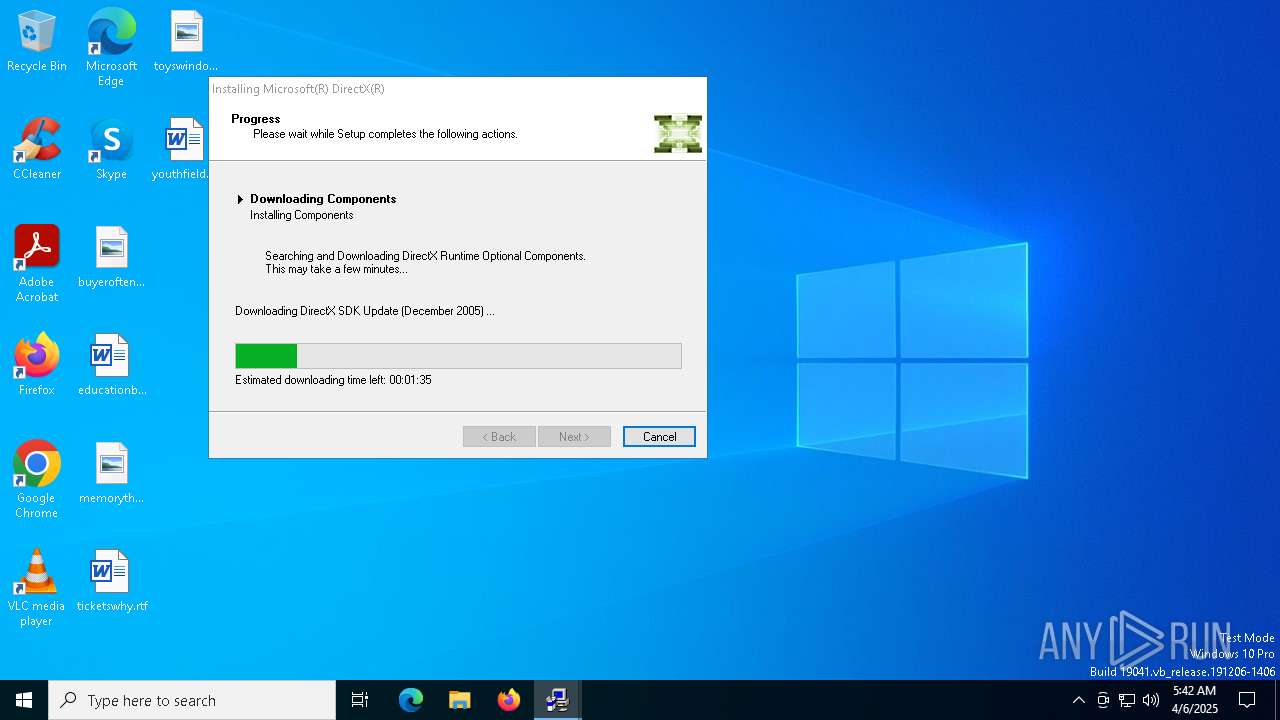Select the VLC media player desktop shortcut

(37, 588)
